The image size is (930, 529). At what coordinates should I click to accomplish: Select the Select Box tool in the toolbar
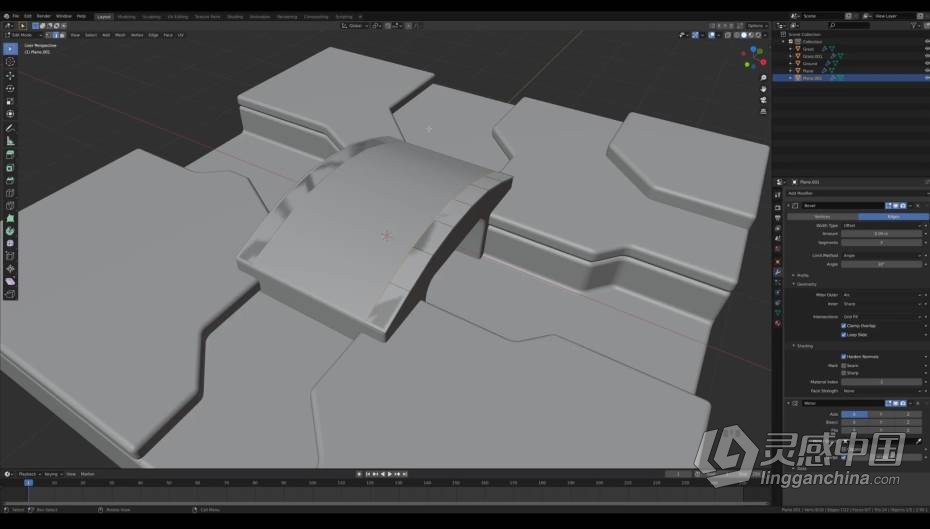10,49
